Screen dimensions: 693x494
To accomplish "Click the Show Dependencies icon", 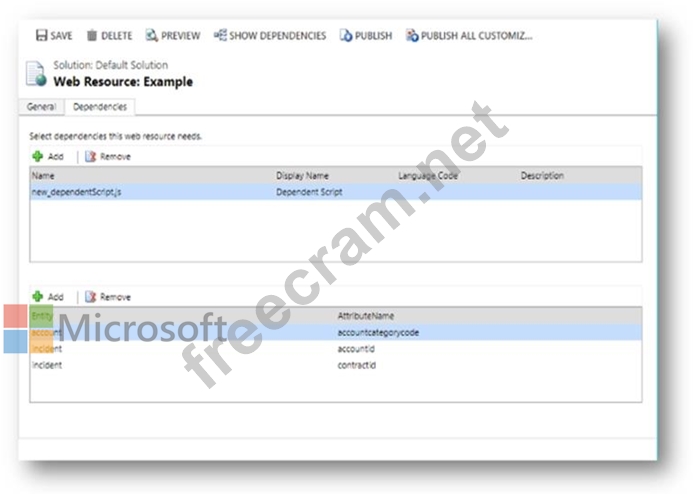I will (x=220, y=35).
